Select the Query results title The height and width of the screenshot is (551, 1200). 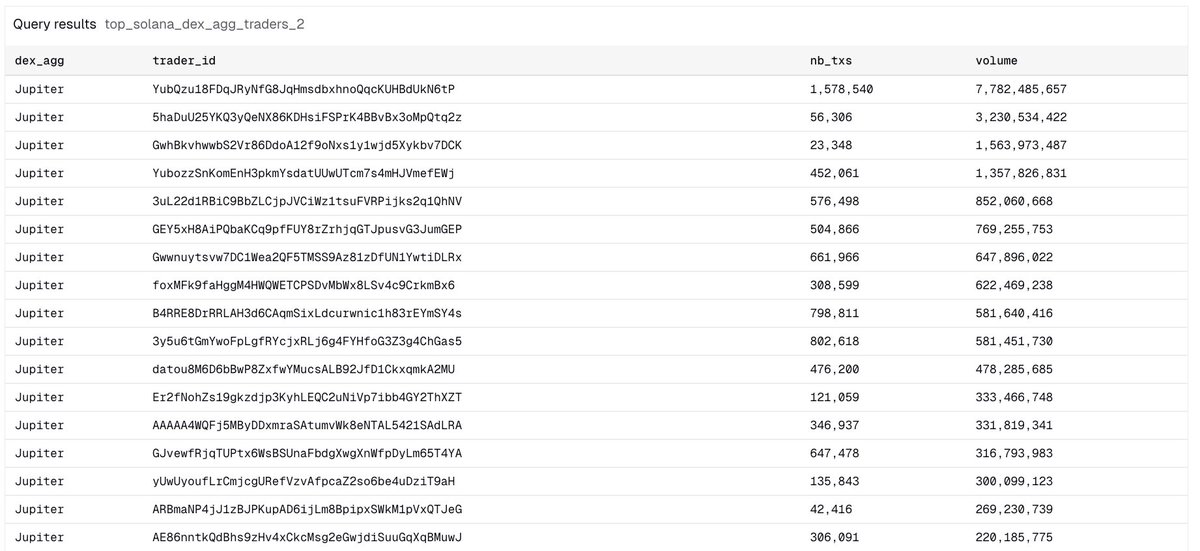pos(55,24)
